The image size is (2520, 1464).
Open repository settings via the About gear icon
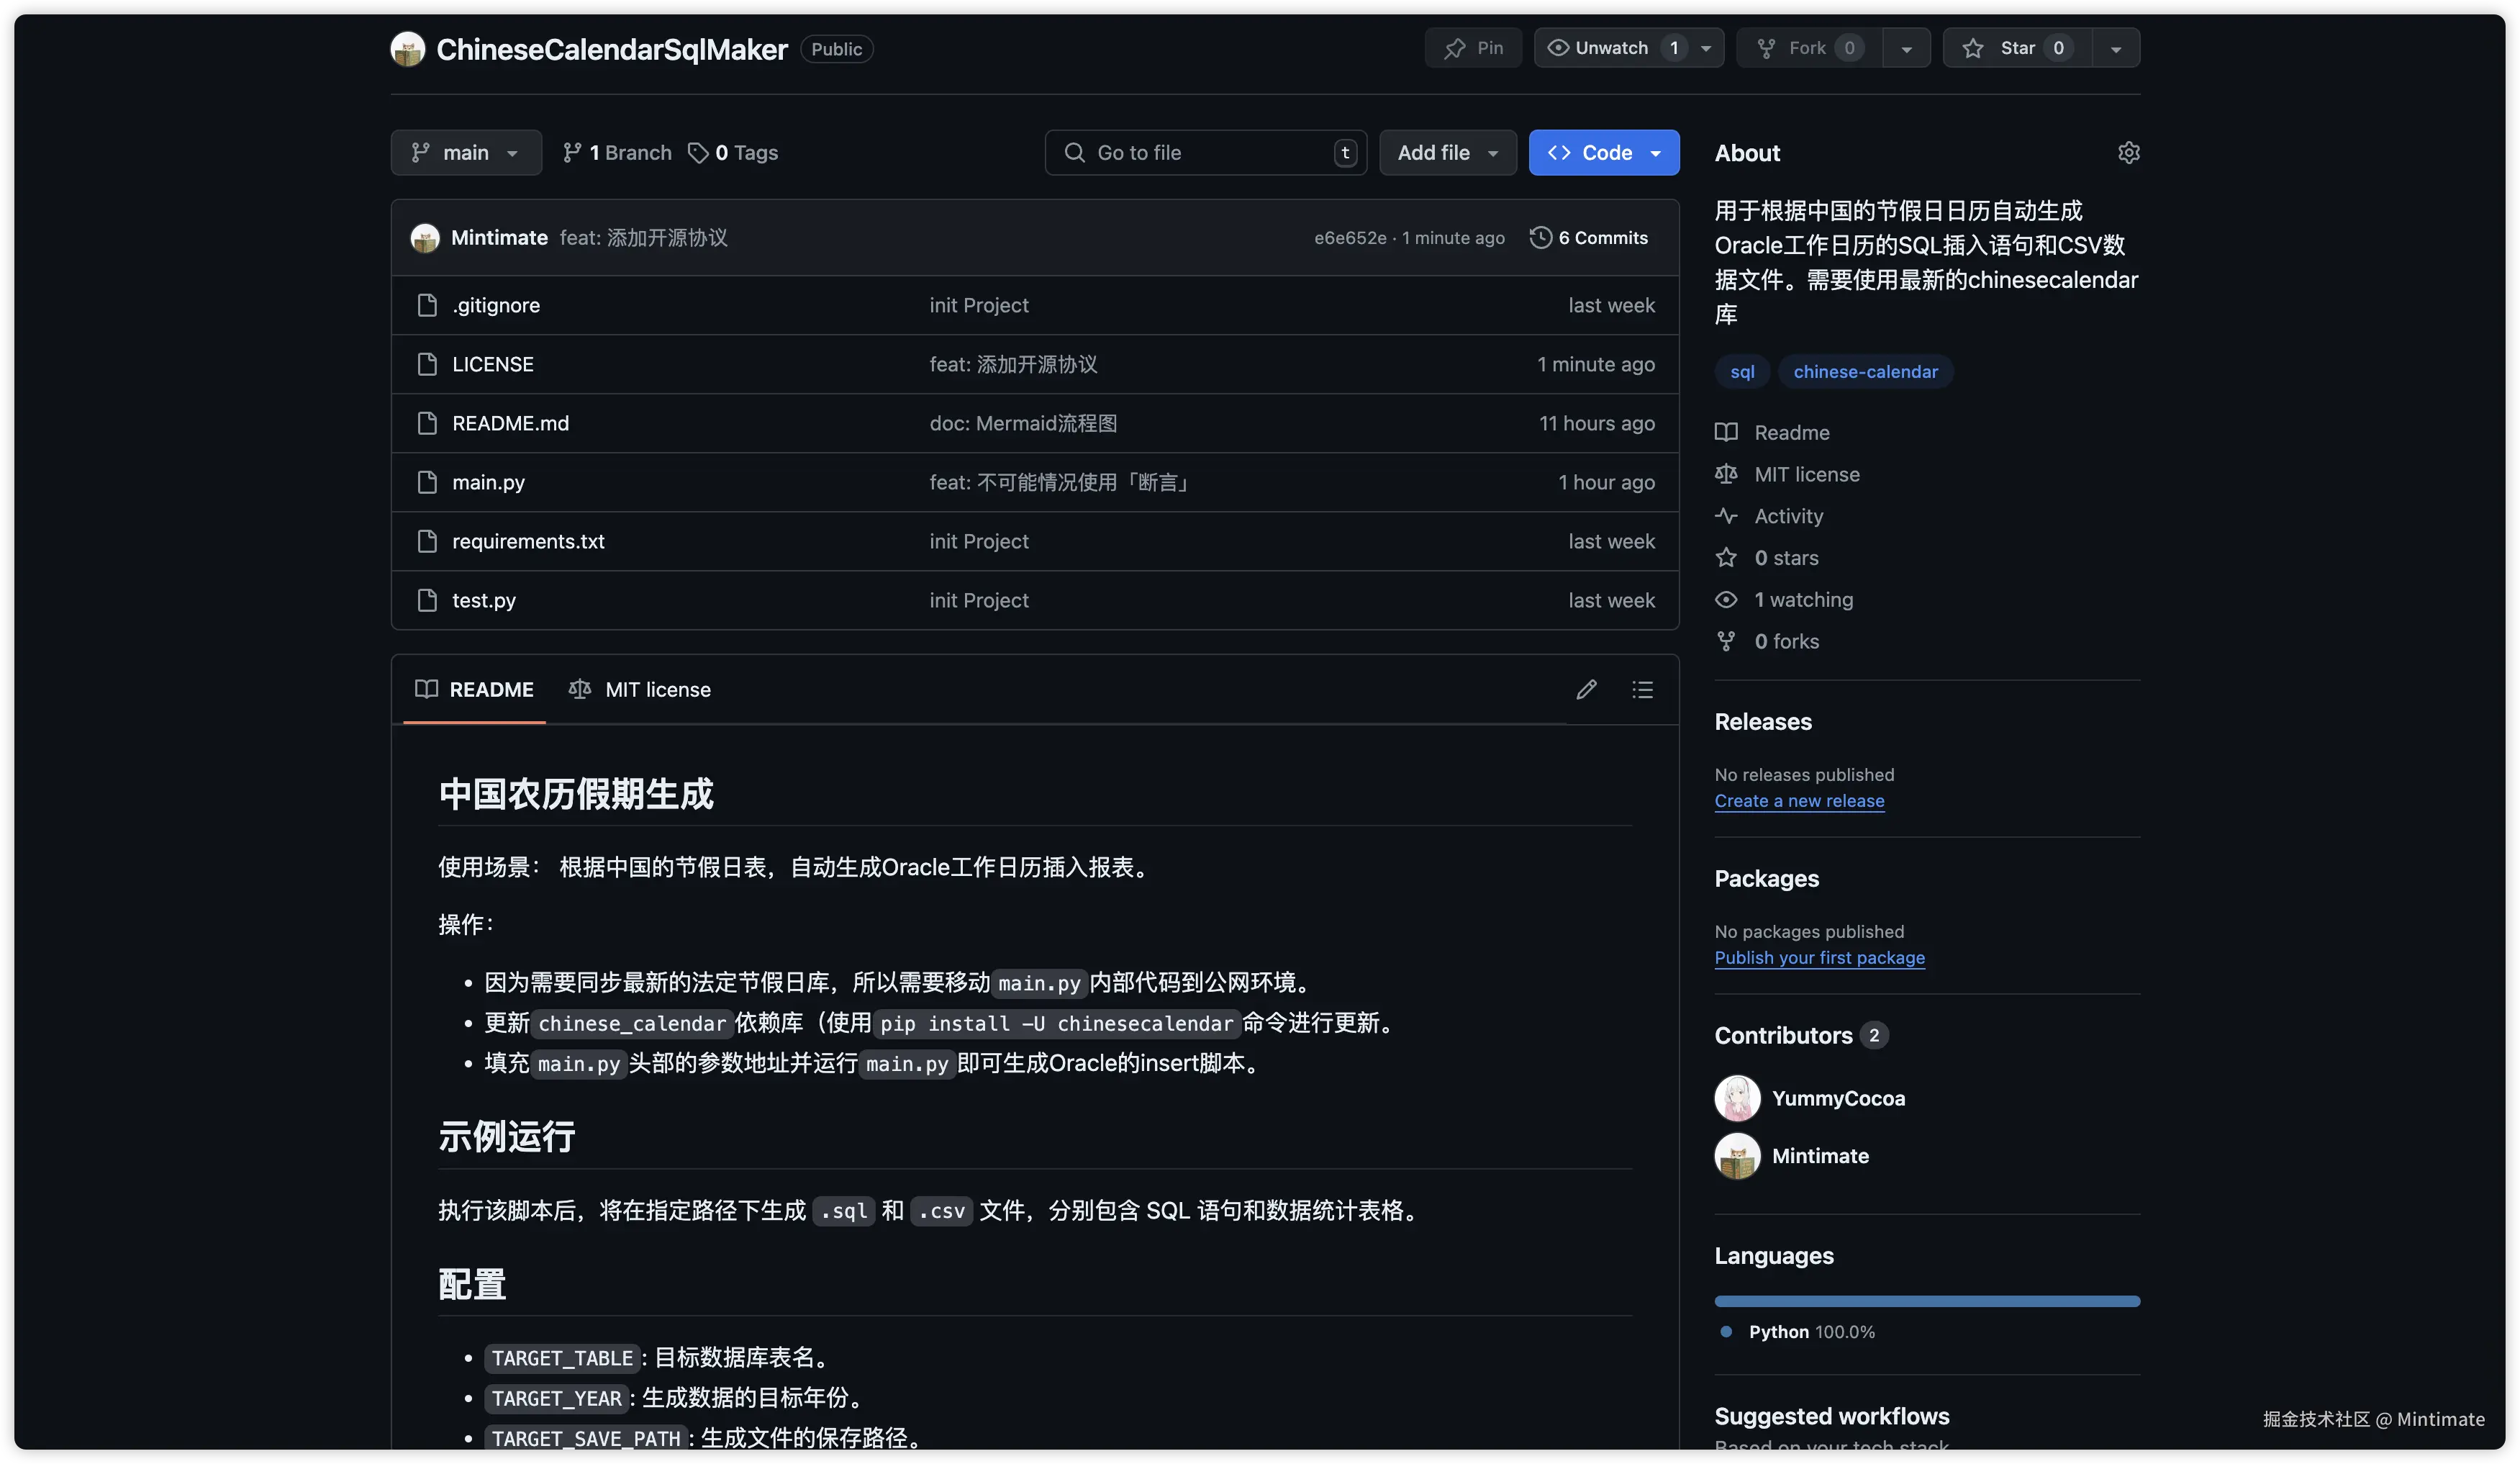pos(2128,152)
